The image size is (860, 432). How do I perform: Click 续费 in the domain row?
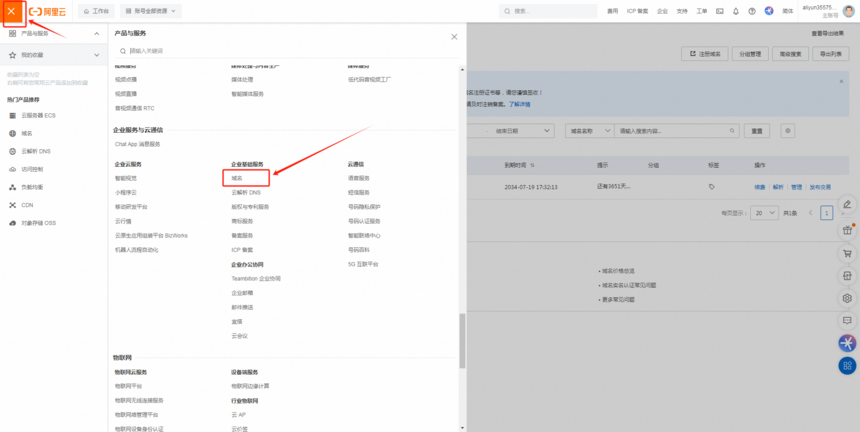[760, 187]
